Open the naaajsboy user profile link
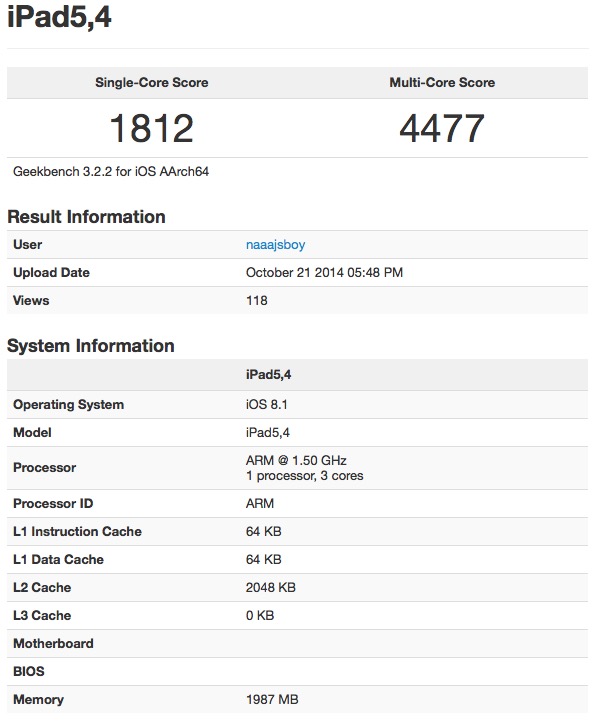595x727 pixels. point(275,245)
